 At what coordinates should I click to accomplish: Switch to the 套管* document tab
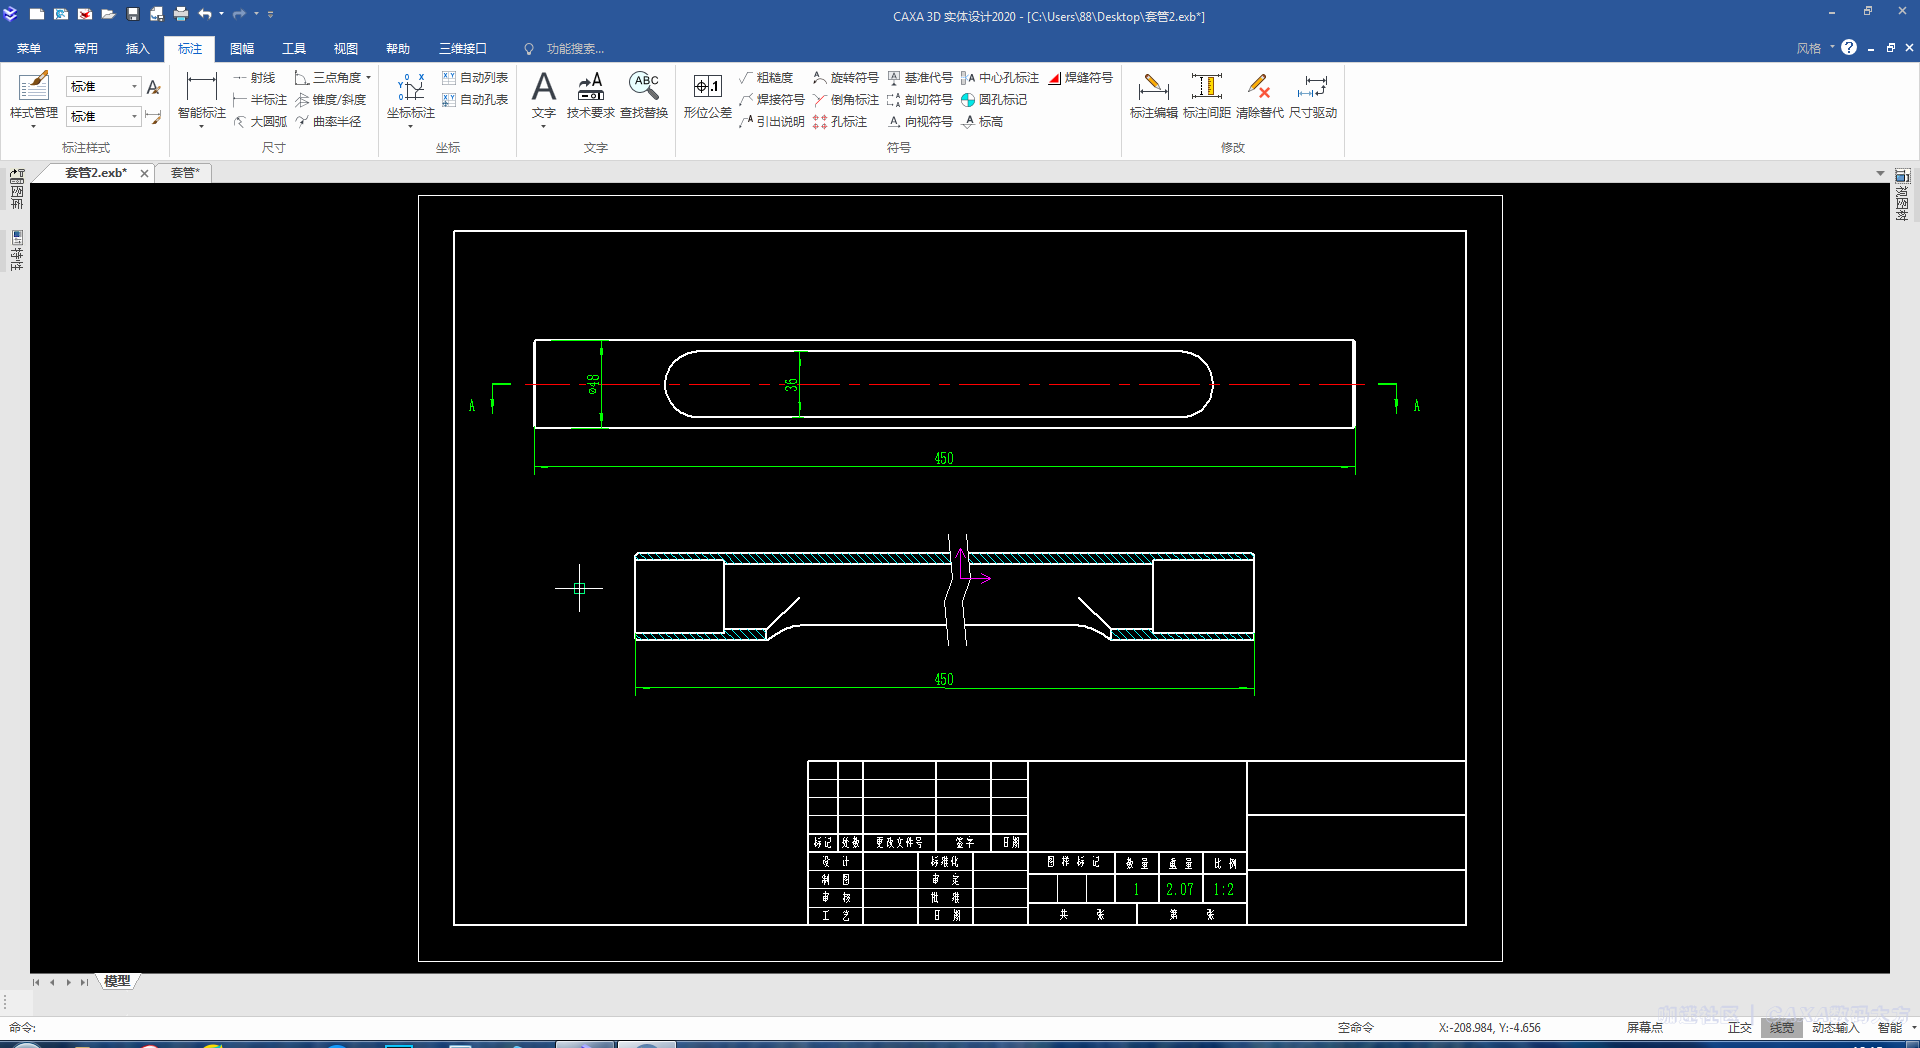185,173
